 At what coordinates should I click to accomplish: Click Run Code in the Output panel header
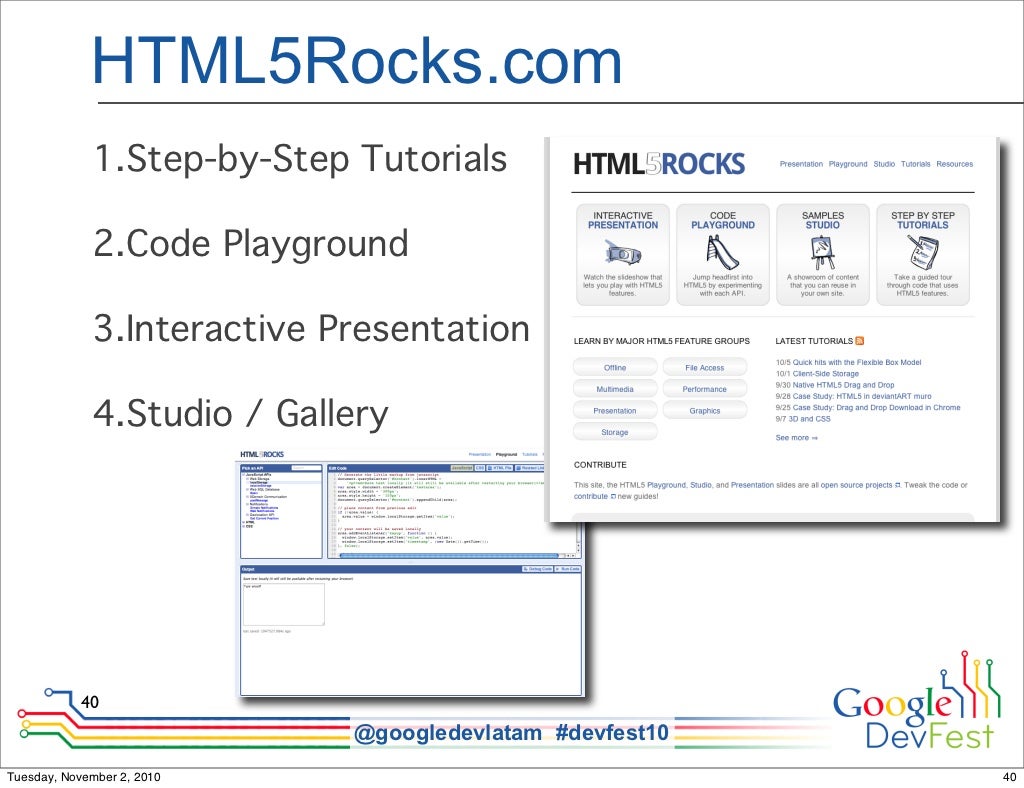(x=568, y=569)
